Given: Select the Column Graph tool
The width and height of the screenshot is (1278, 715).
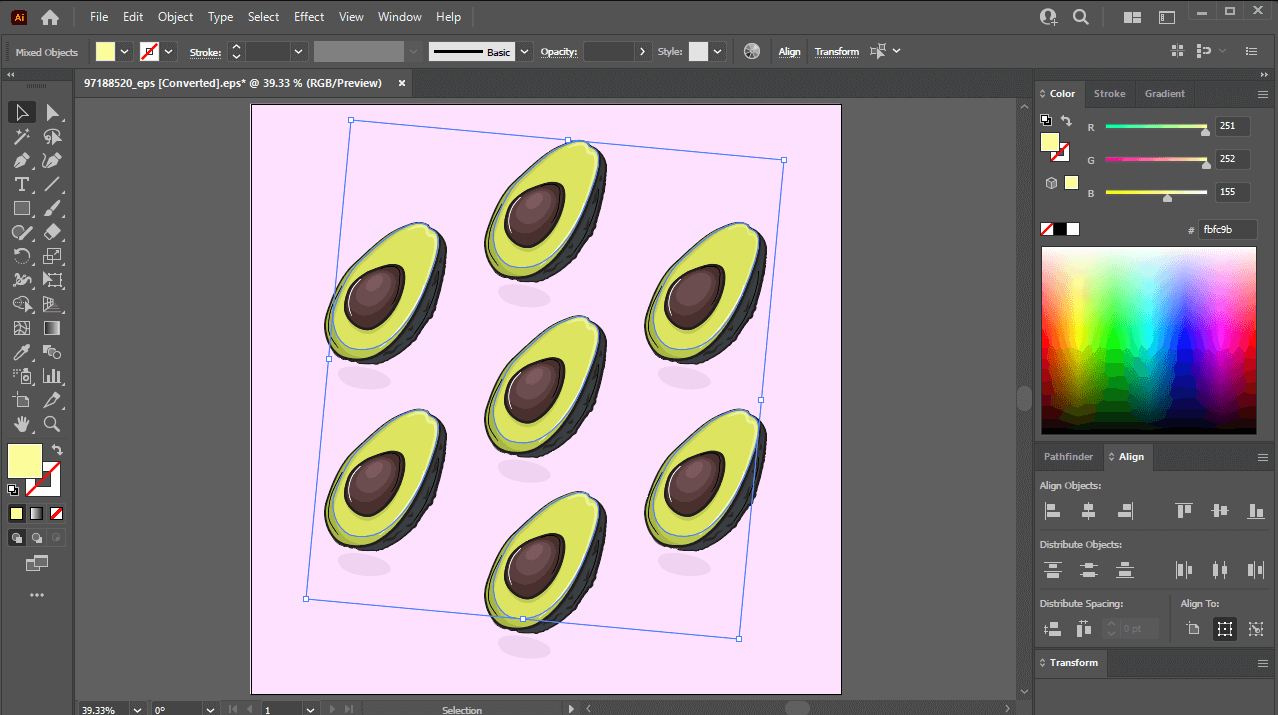Looking at the screenshot, I should (x=53, y=376).
